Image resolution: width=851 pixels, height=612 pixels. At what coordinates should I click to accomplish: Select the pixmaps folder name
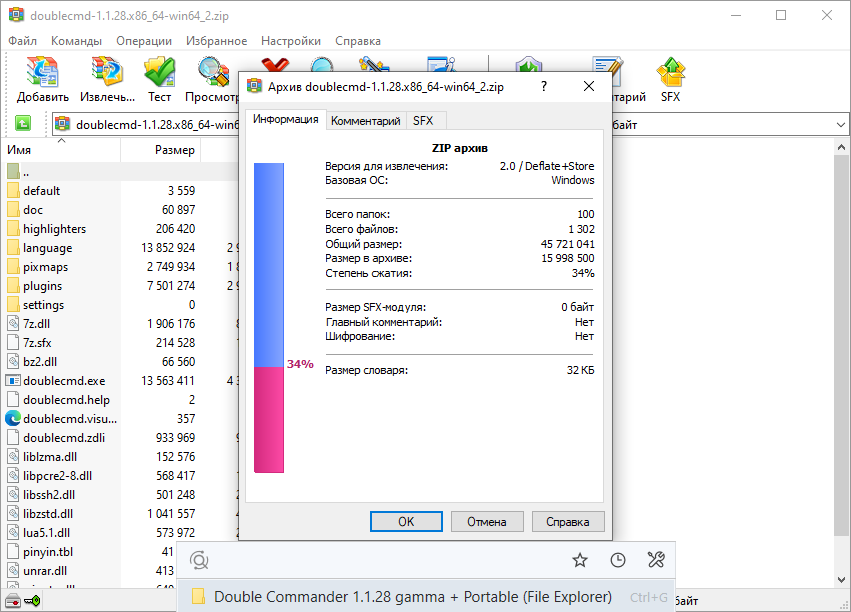tap(46, 266)
